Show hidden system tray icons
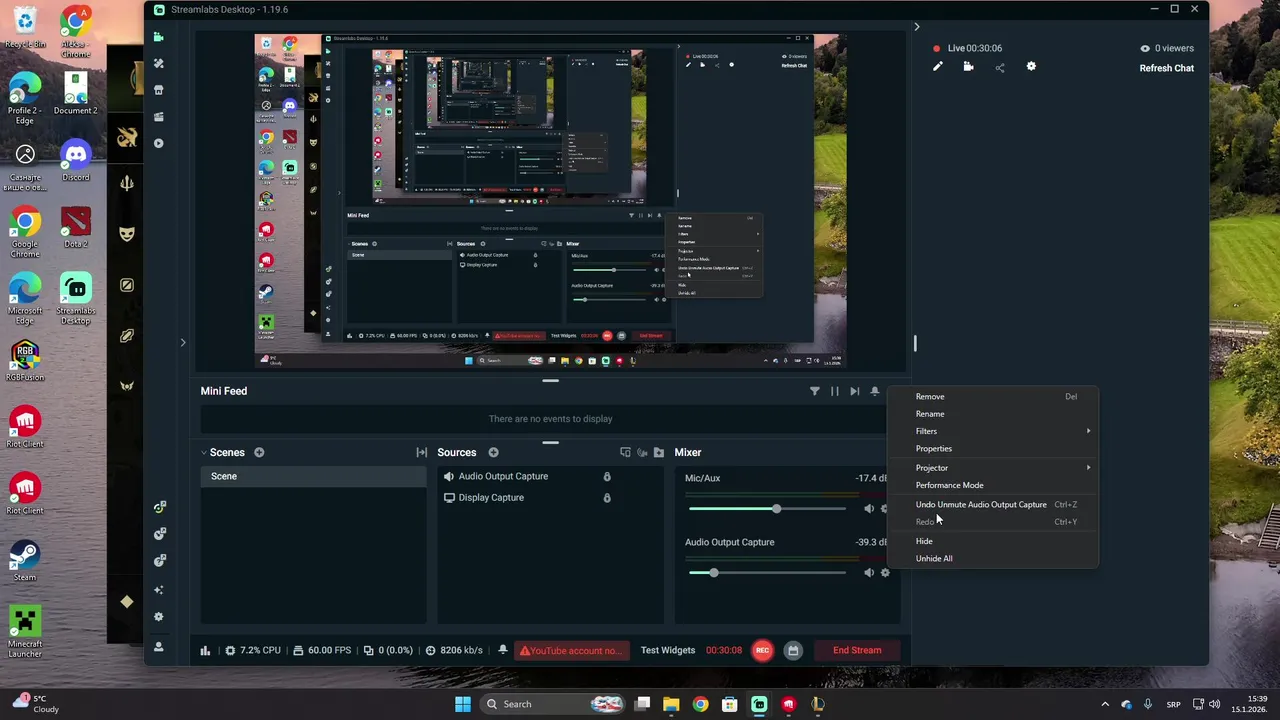Viewport: 1280px width, 720px height. (1105, 704)
